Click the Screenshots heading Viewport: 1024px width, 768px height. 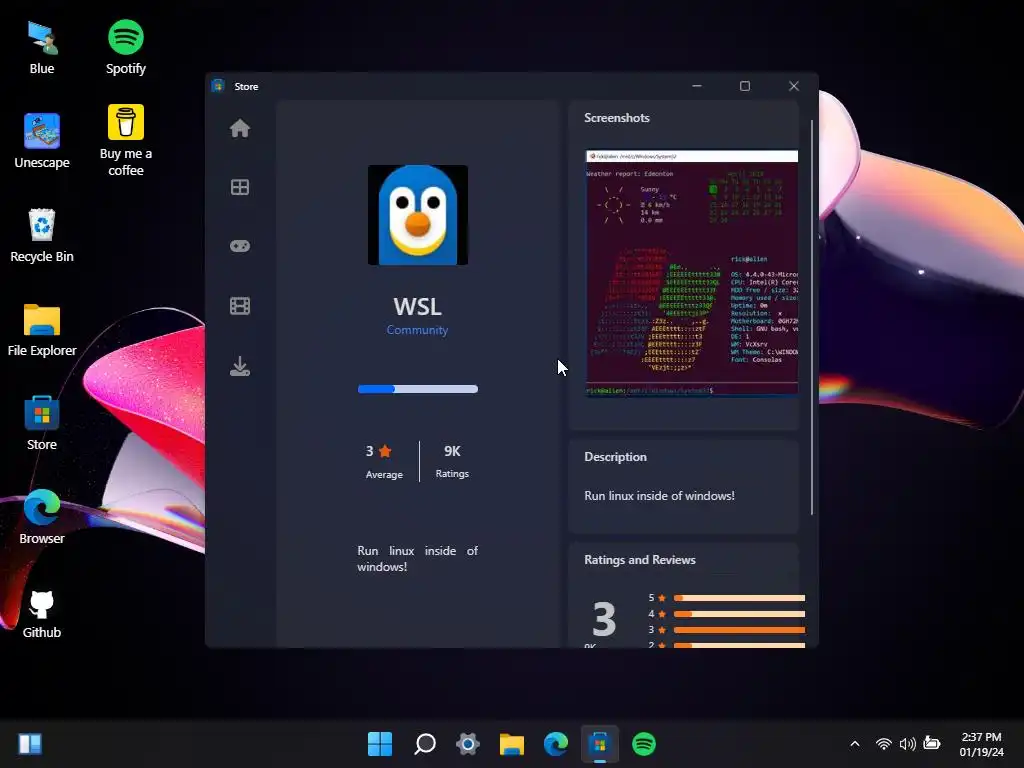point(616,118)
